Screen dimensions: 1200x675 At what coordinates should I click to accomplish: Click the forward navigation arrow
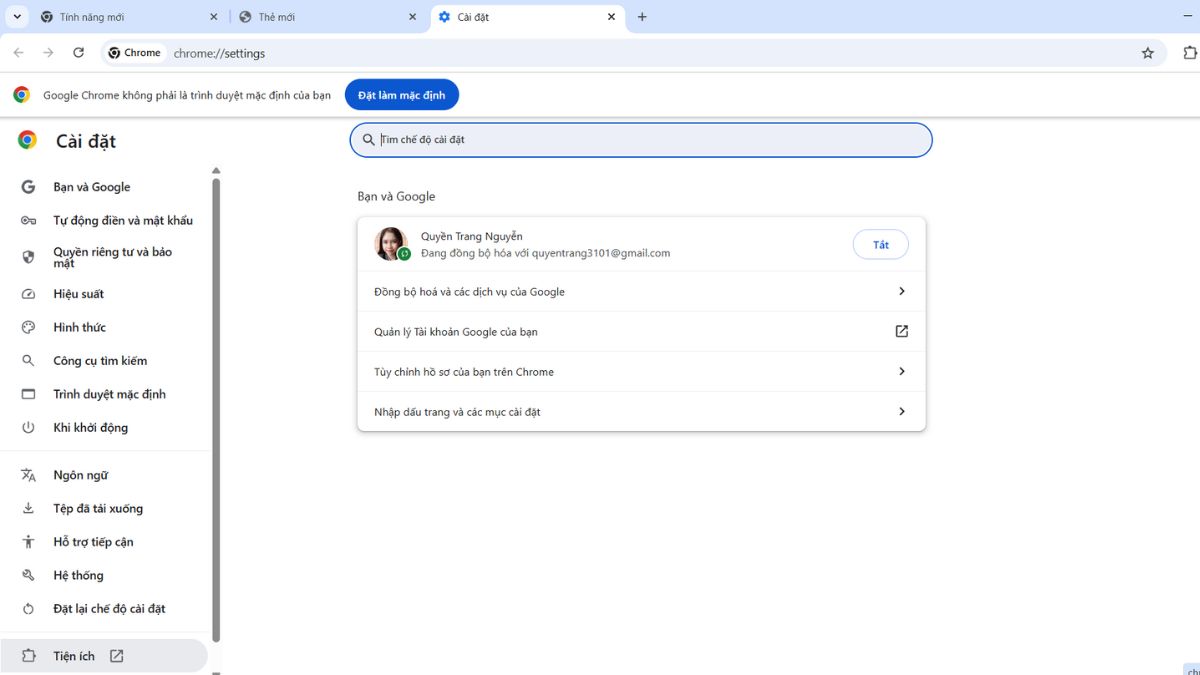[48, 53]
